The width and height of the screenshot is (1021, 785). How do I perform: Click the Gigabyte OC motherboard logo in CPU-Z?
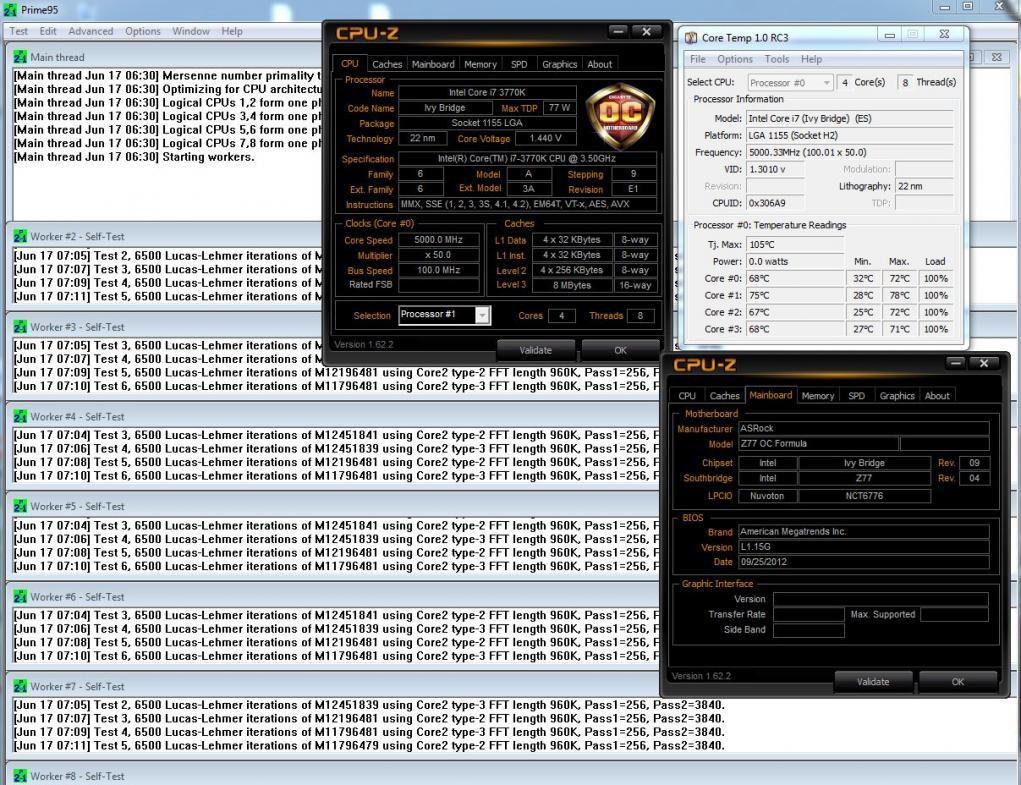(620, 117)
